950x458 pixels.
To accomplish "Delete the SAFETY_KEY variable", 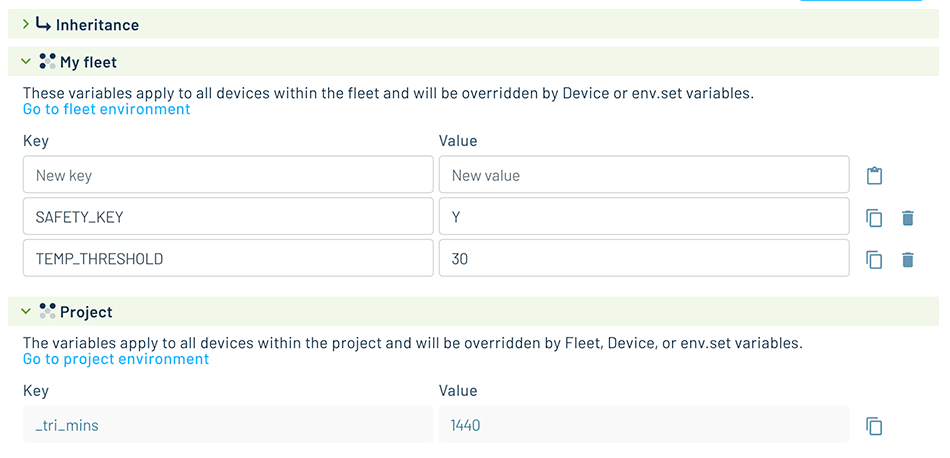I will pos(907,217).
